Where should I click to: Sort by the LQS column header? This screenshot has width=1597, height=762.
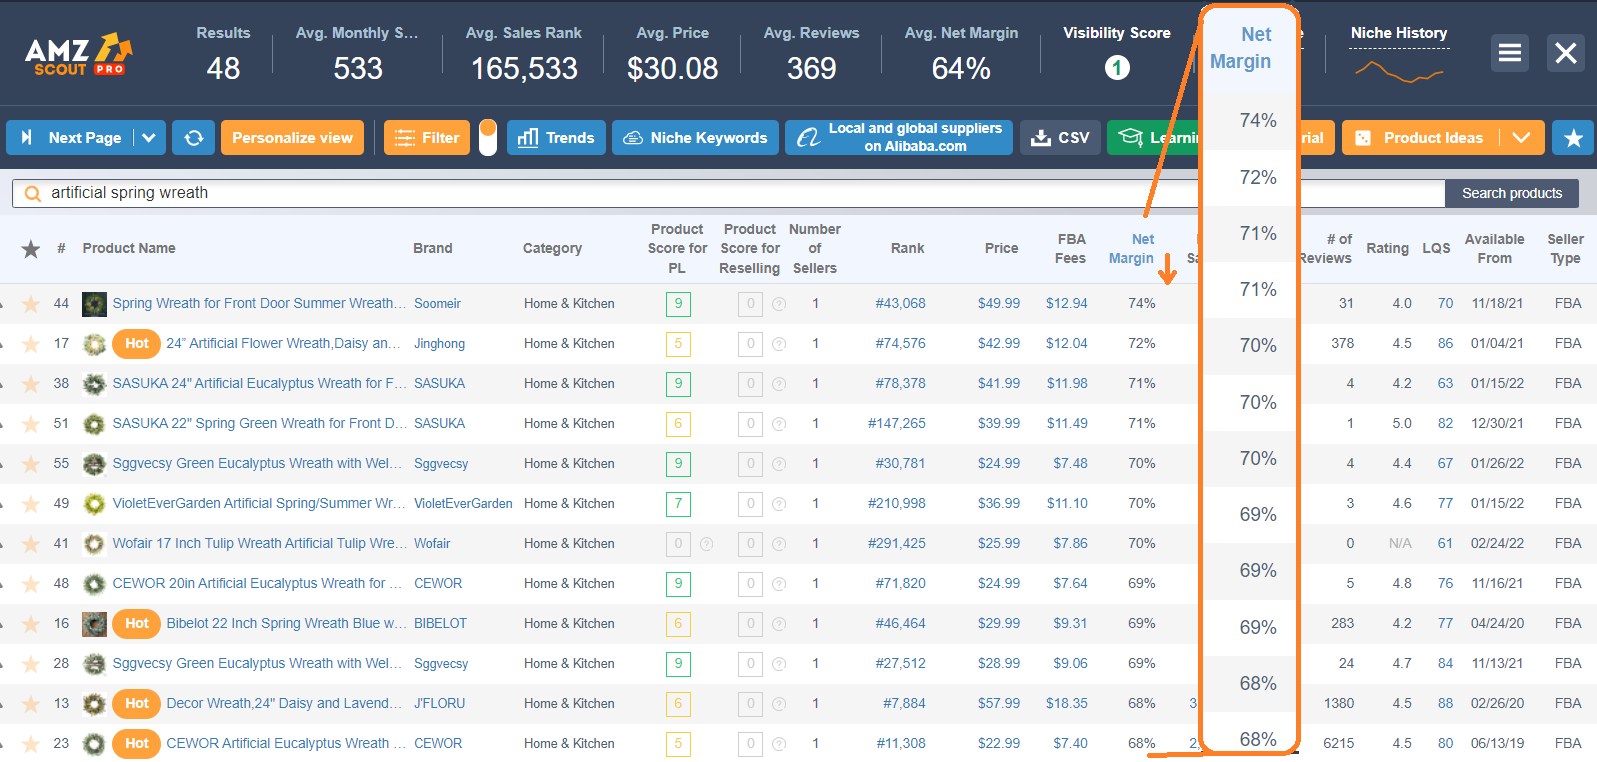click(x=1436, y=248)
